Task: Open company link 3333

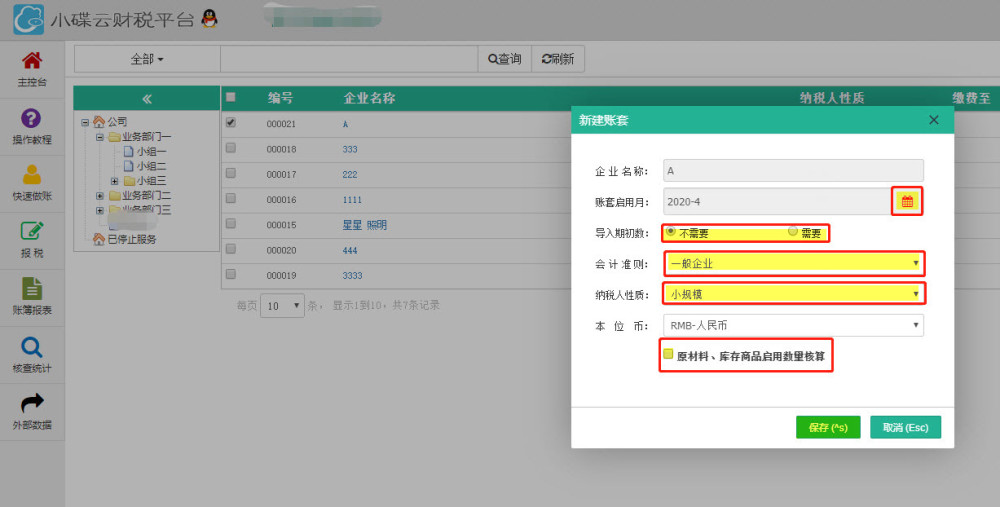Action: point(352,276)
